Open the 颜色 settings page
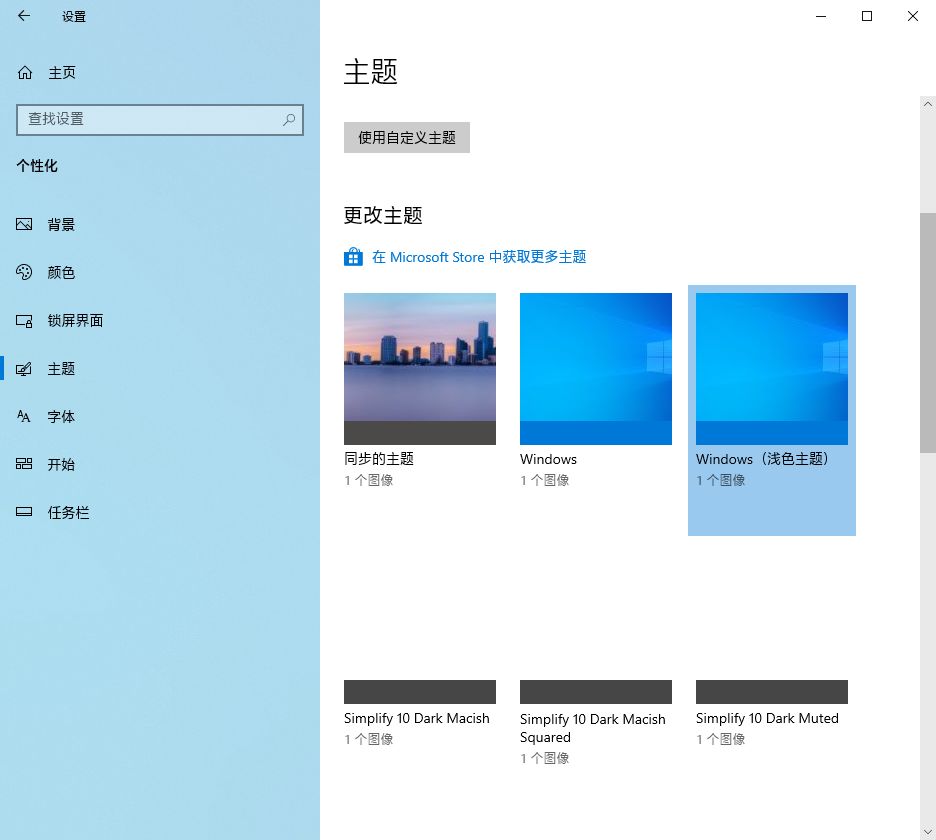This screenshot has height=840, width=936. 160,272
